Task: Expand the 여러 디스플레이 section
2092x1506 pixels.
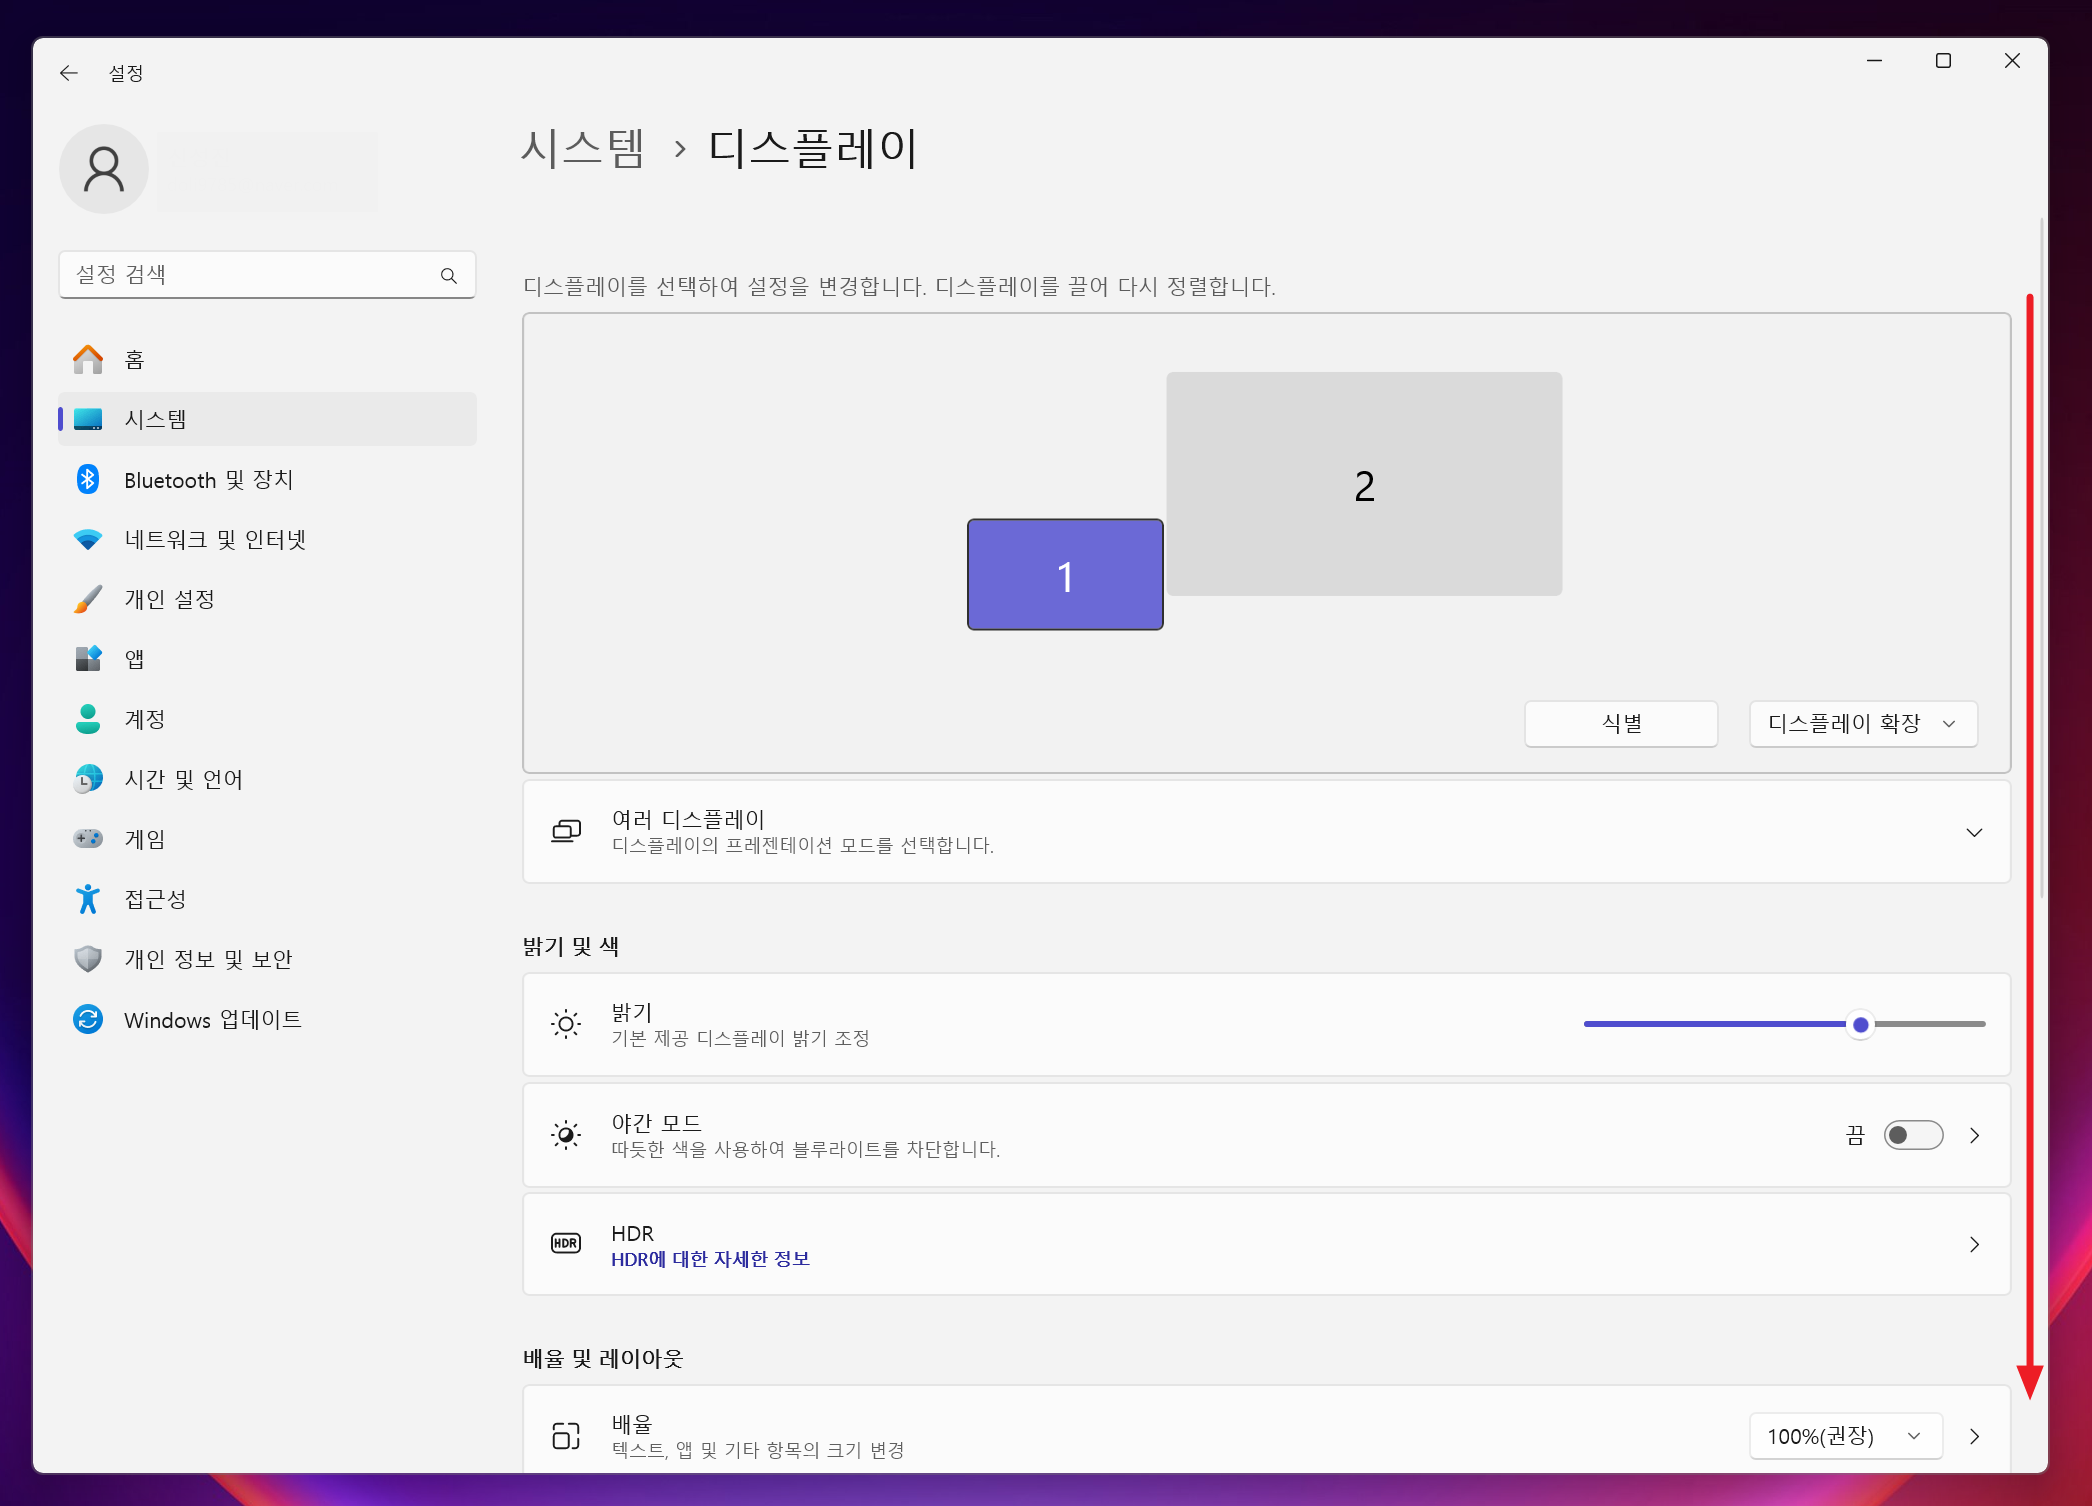Action: [x=1973, y=833]
